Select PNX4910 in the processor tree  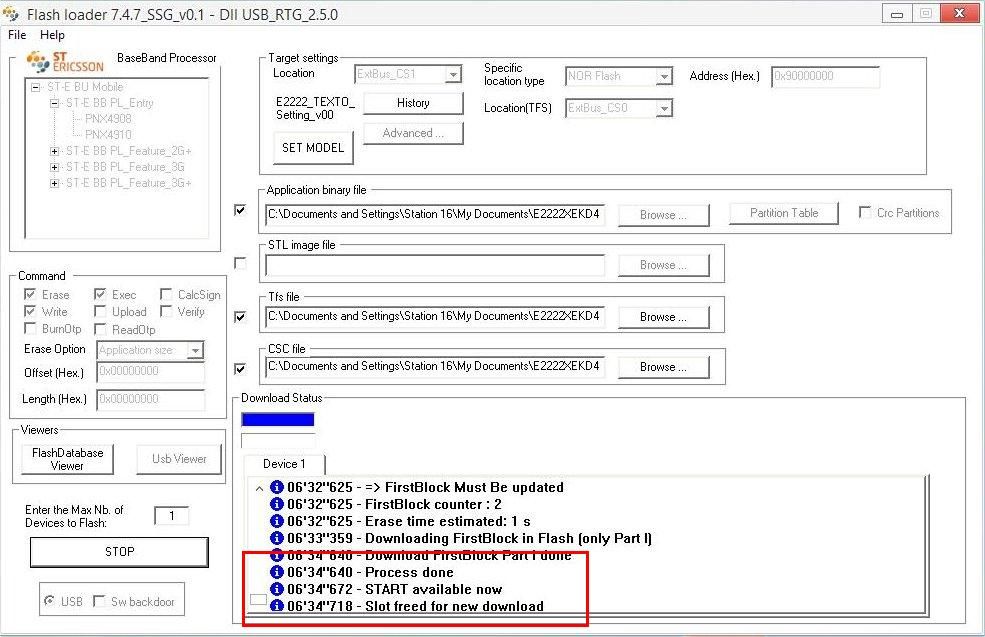(x=108, y=134)
